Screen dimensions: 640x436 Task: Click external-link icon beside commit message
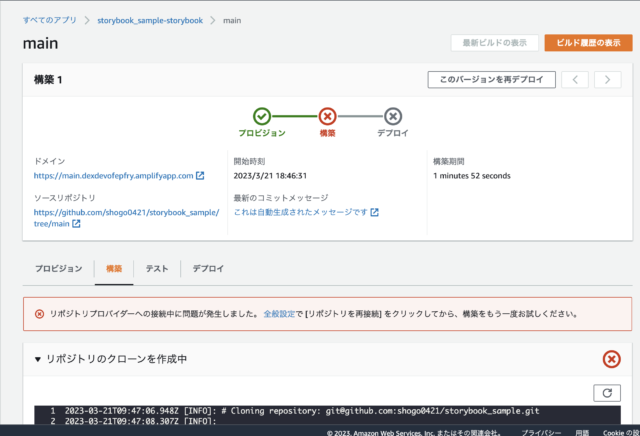[x=374, y=212]
